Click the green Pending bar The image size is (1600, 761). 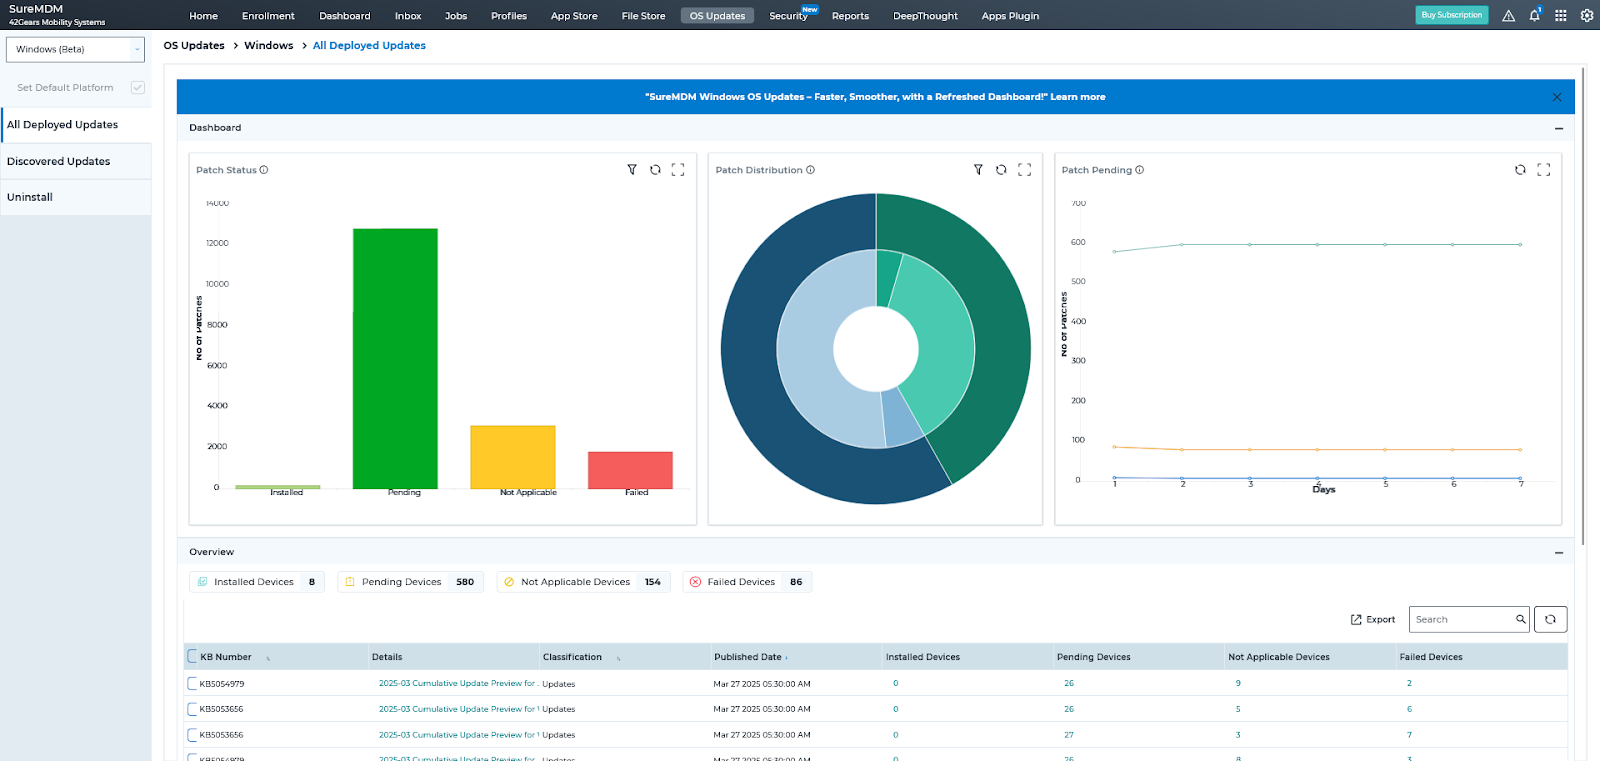[x=395, y=358]
